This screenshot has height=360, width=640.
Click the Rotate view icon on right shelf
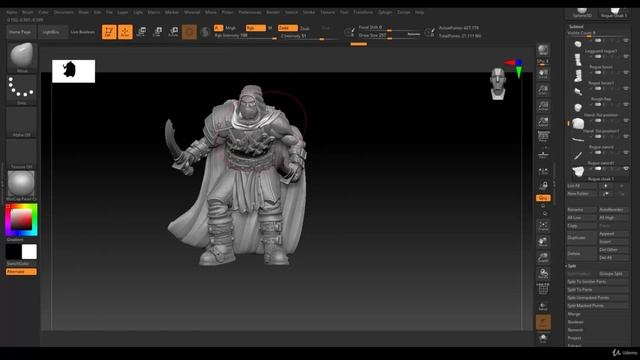[543, 273]
